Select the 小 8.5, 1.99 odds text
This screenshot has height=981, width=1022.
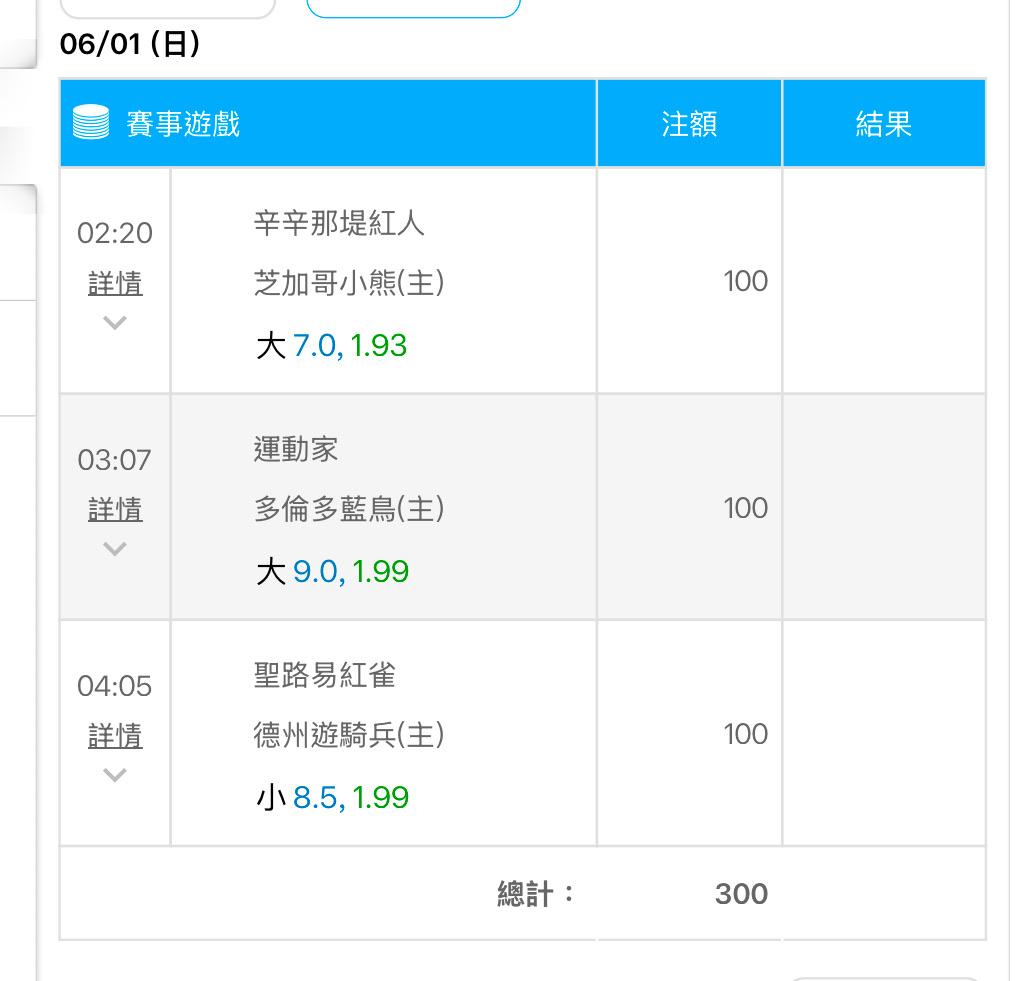tap(332, 797)
